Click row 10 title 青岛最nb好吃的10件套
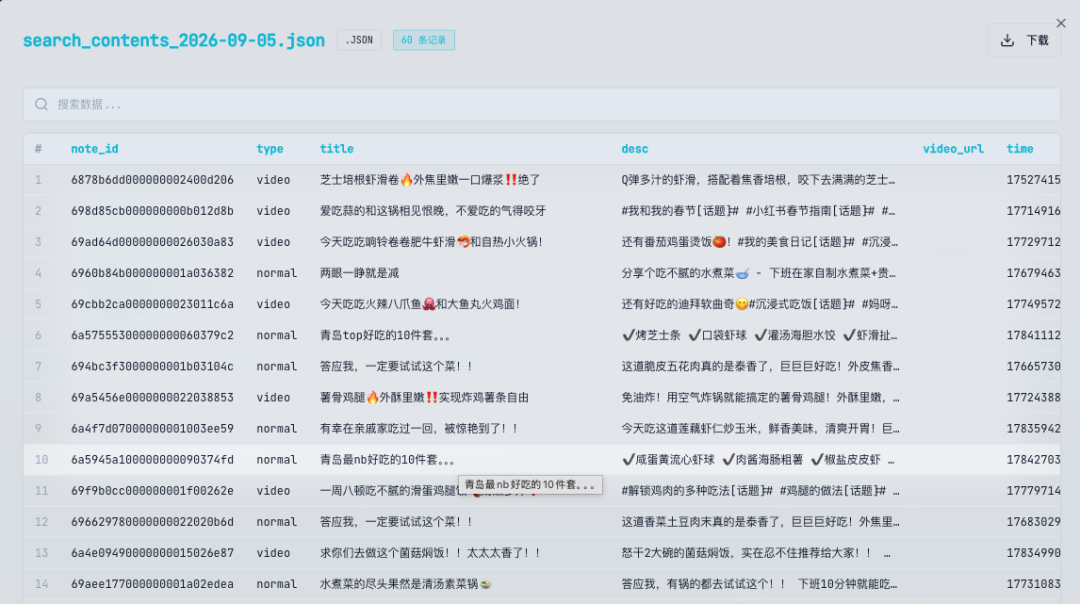Image resolution: width=1080 pixels, height=604 pixels. (x=387, y=459)
